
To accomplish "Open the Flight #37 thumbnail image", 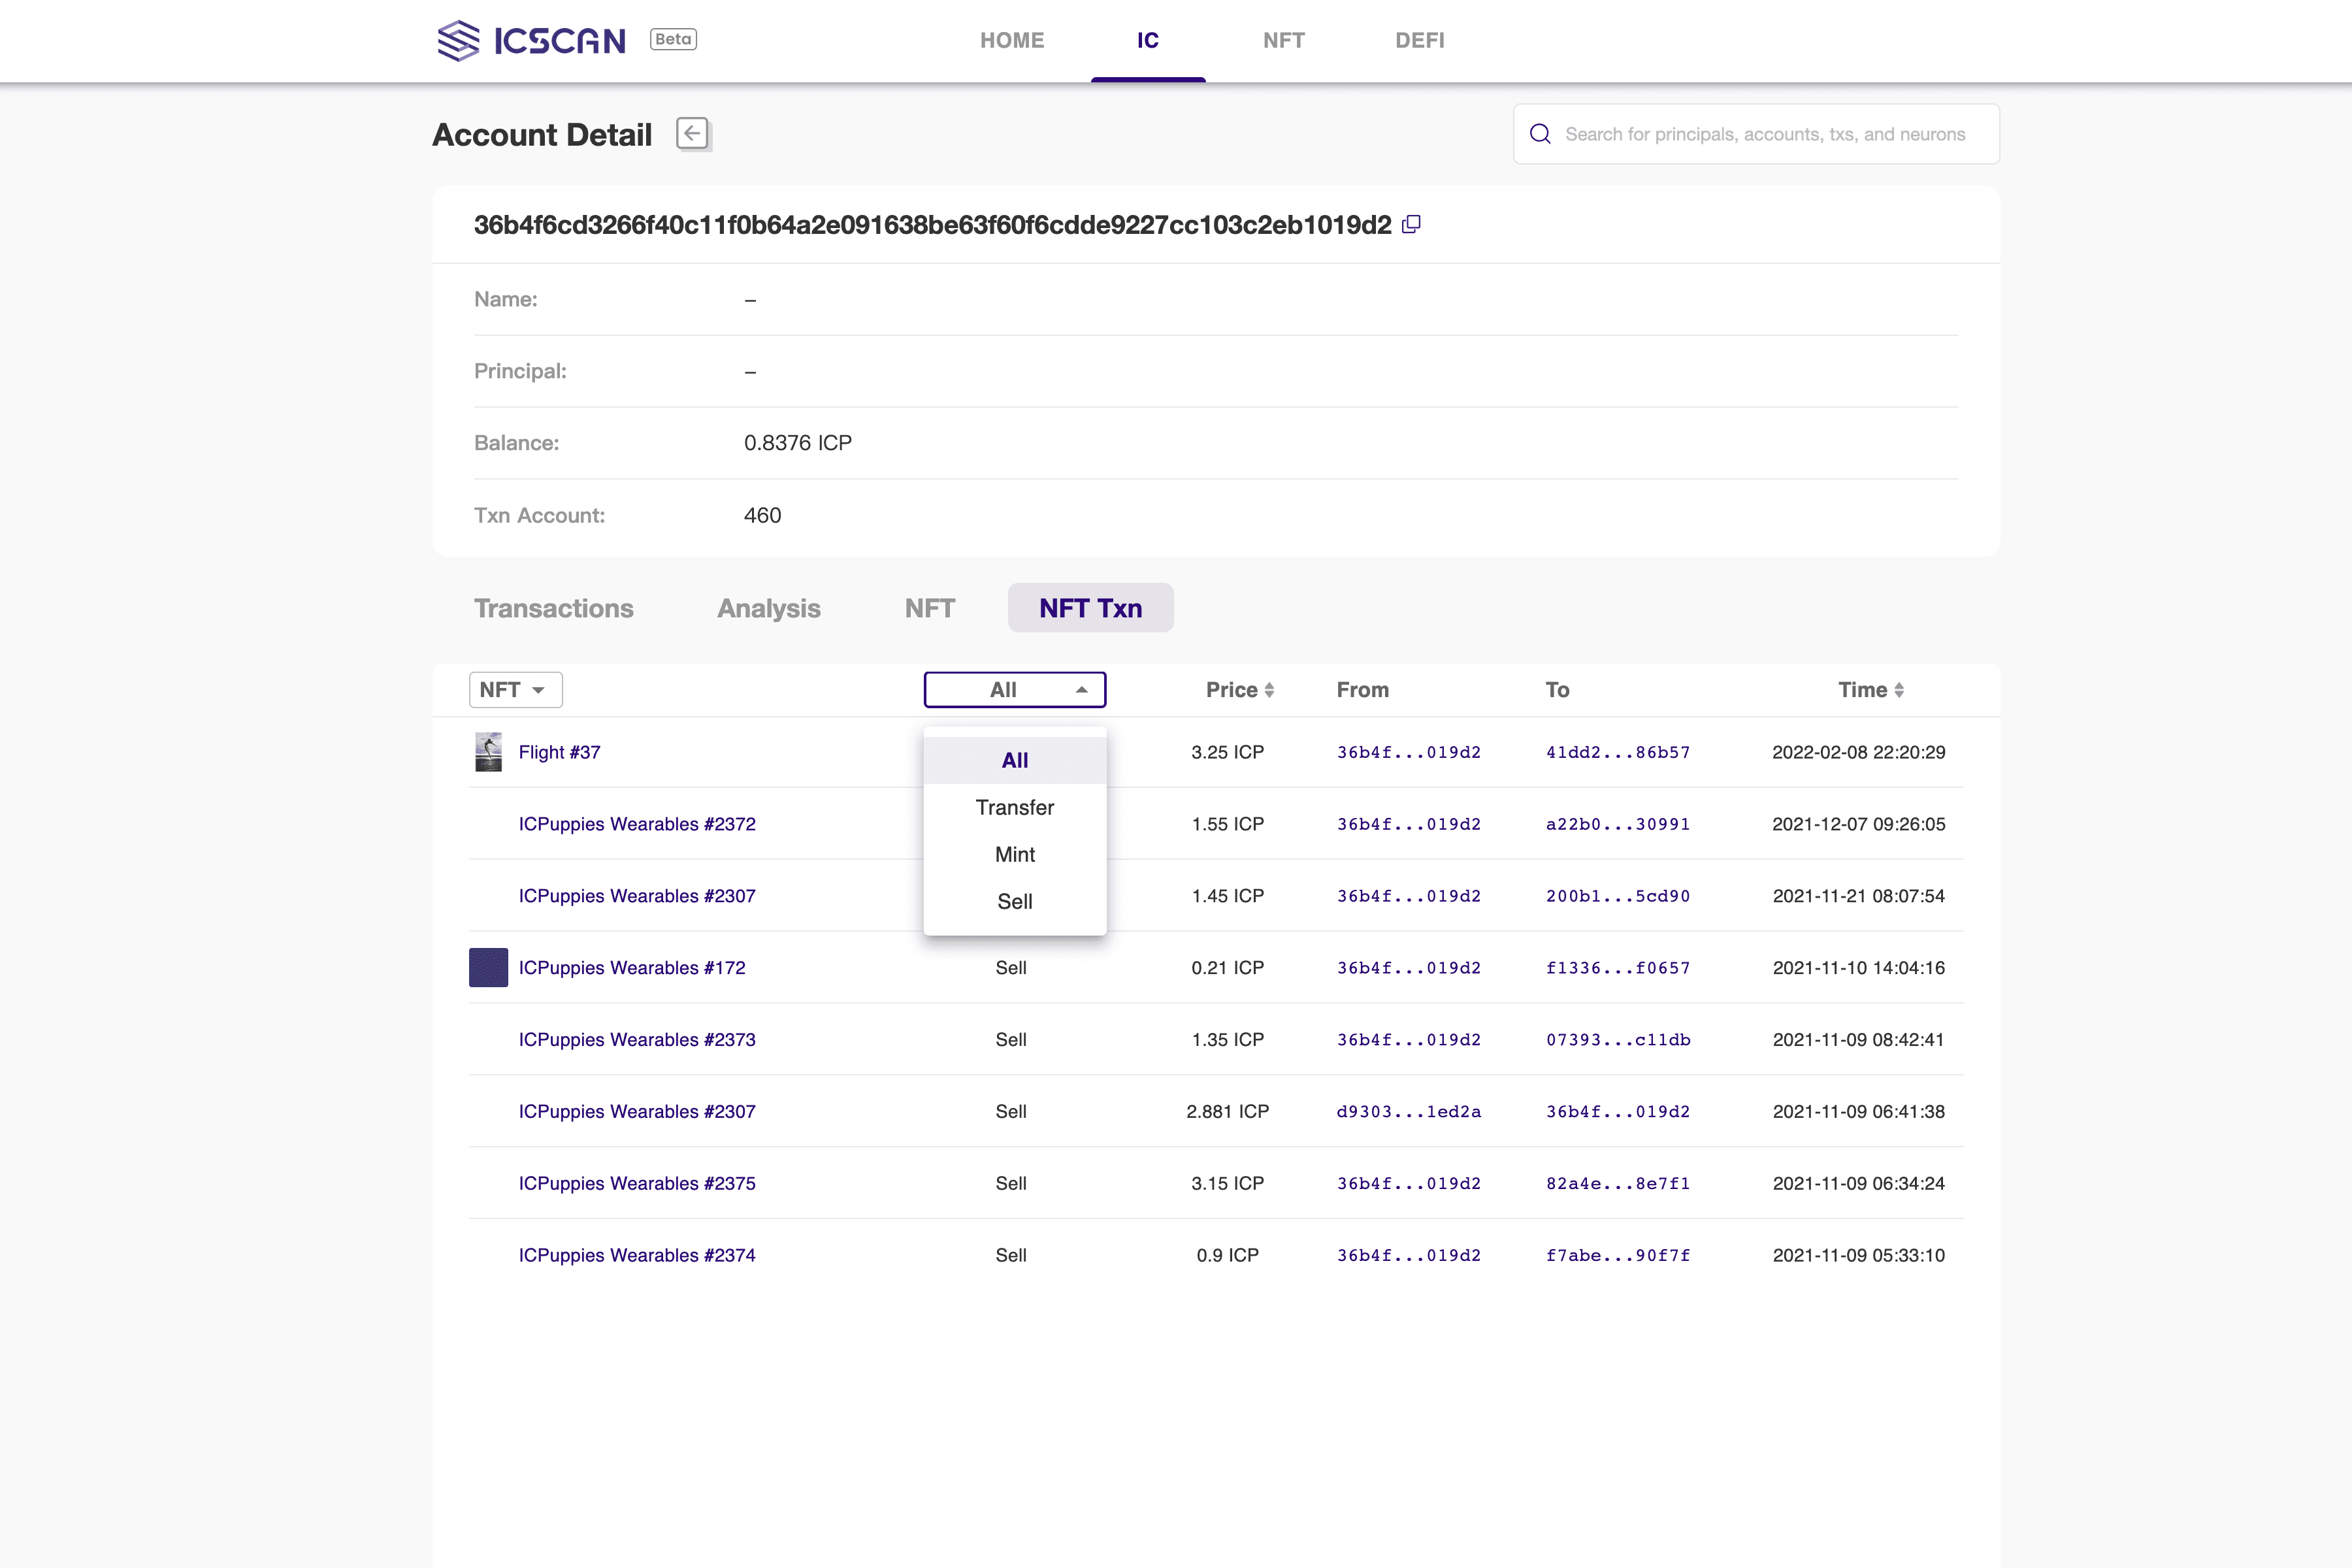I will click(488, 752).
